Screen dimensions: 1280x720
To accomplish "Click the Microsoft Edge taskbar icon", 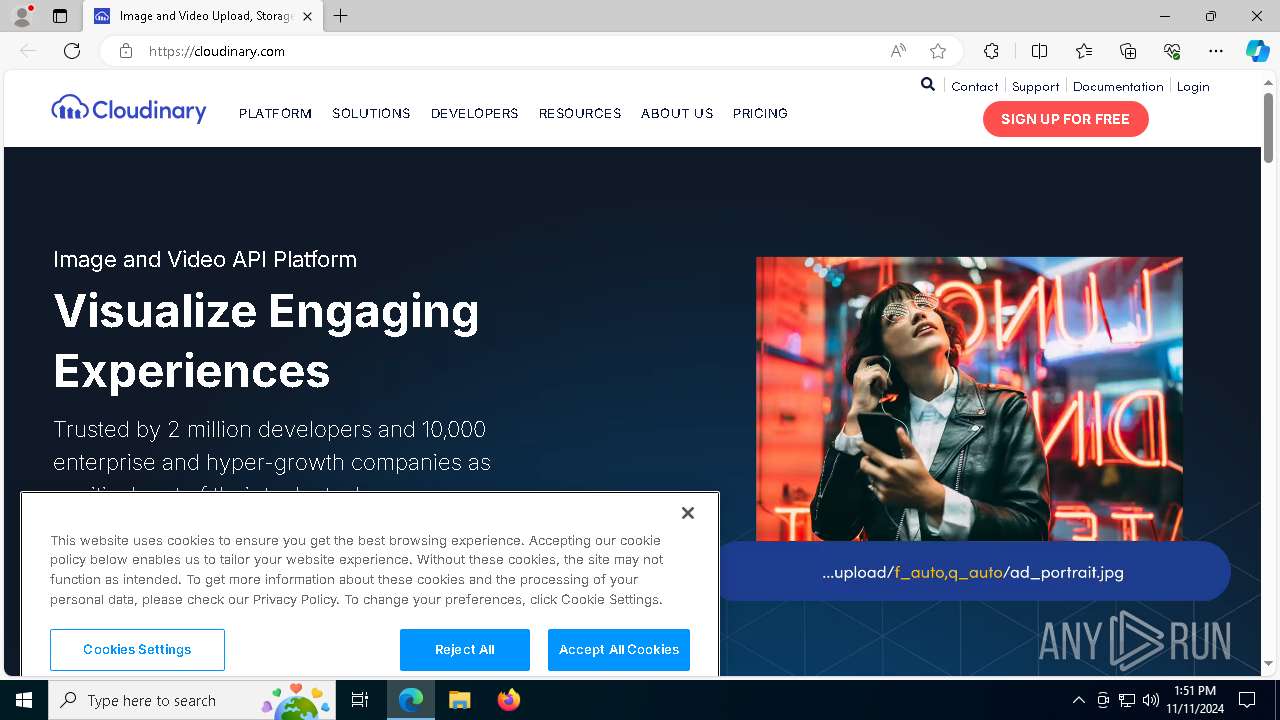I will 411,700.
